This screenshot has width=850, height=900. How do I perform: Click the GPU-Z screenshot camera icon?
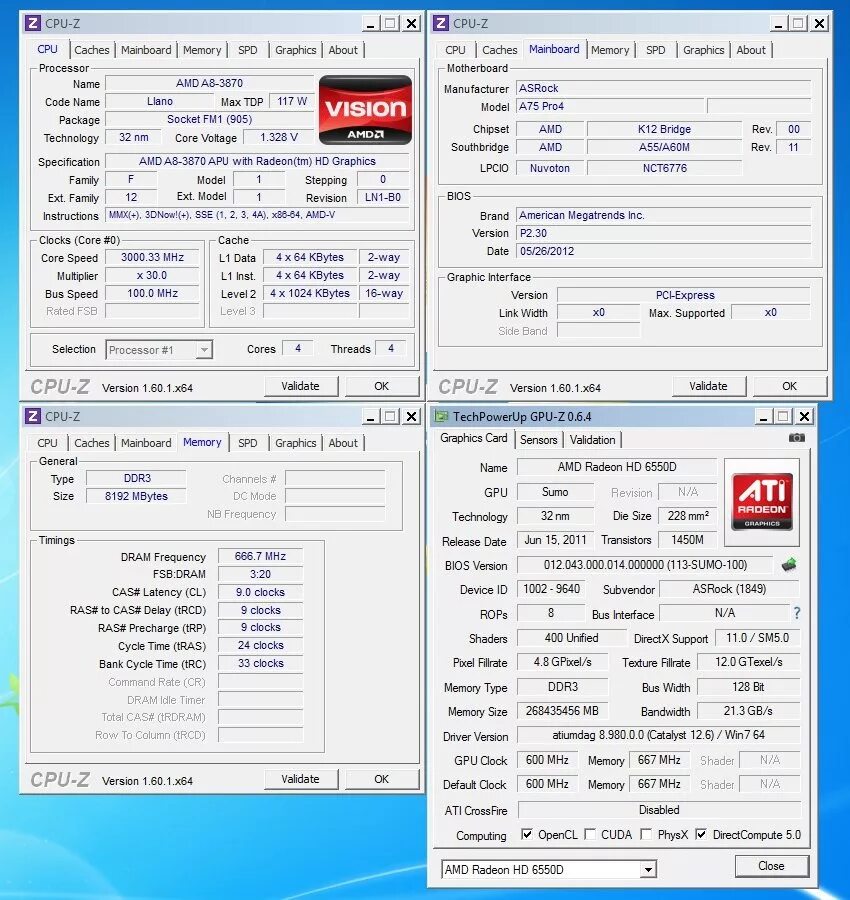[x=796, y=438]
